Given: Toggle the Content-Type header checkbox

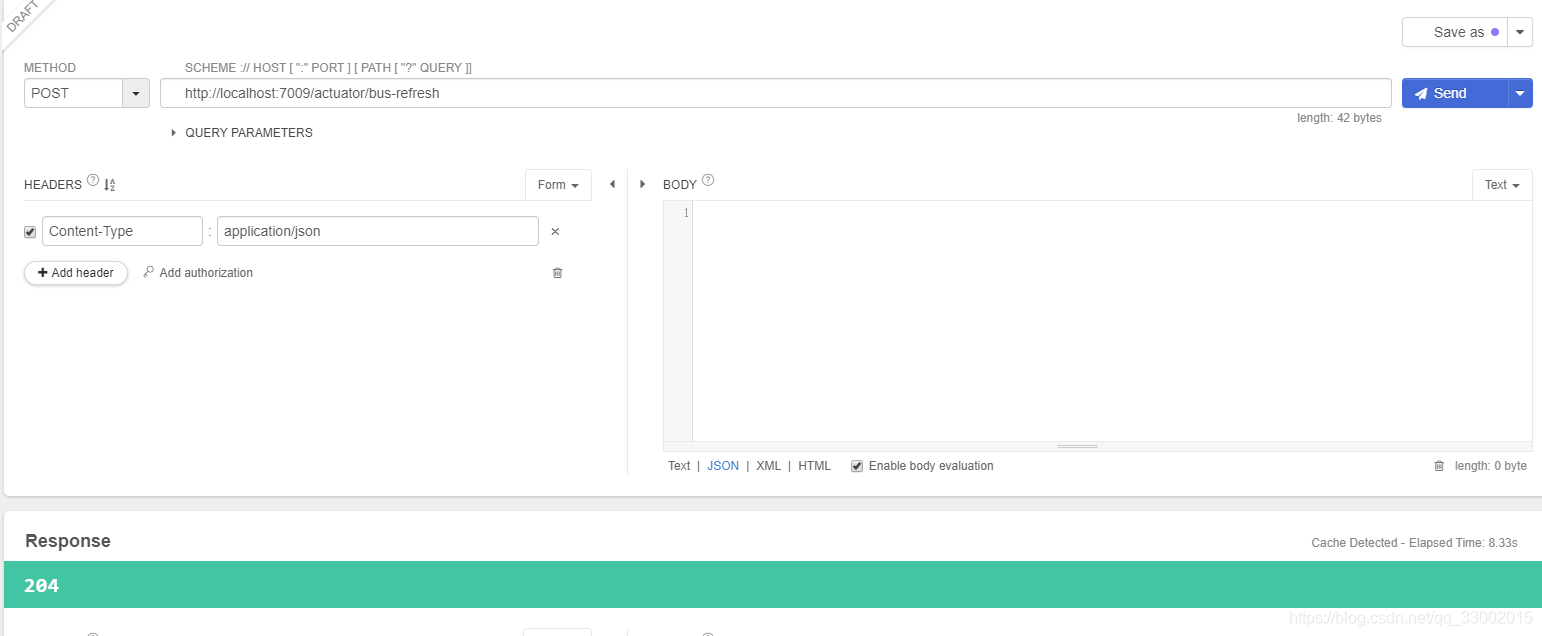Looking at the screenshot, I should (x=30, y=232).
